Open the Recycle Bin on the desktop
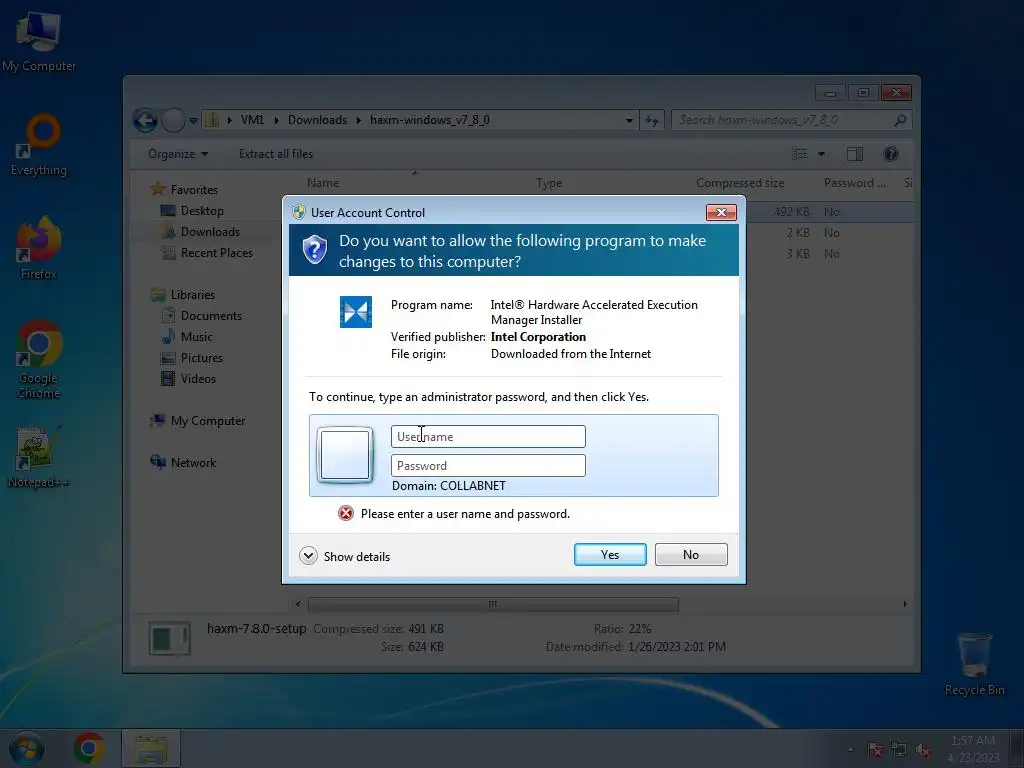Viewport: 1024px width, 768px height. [x=974, y=664]
